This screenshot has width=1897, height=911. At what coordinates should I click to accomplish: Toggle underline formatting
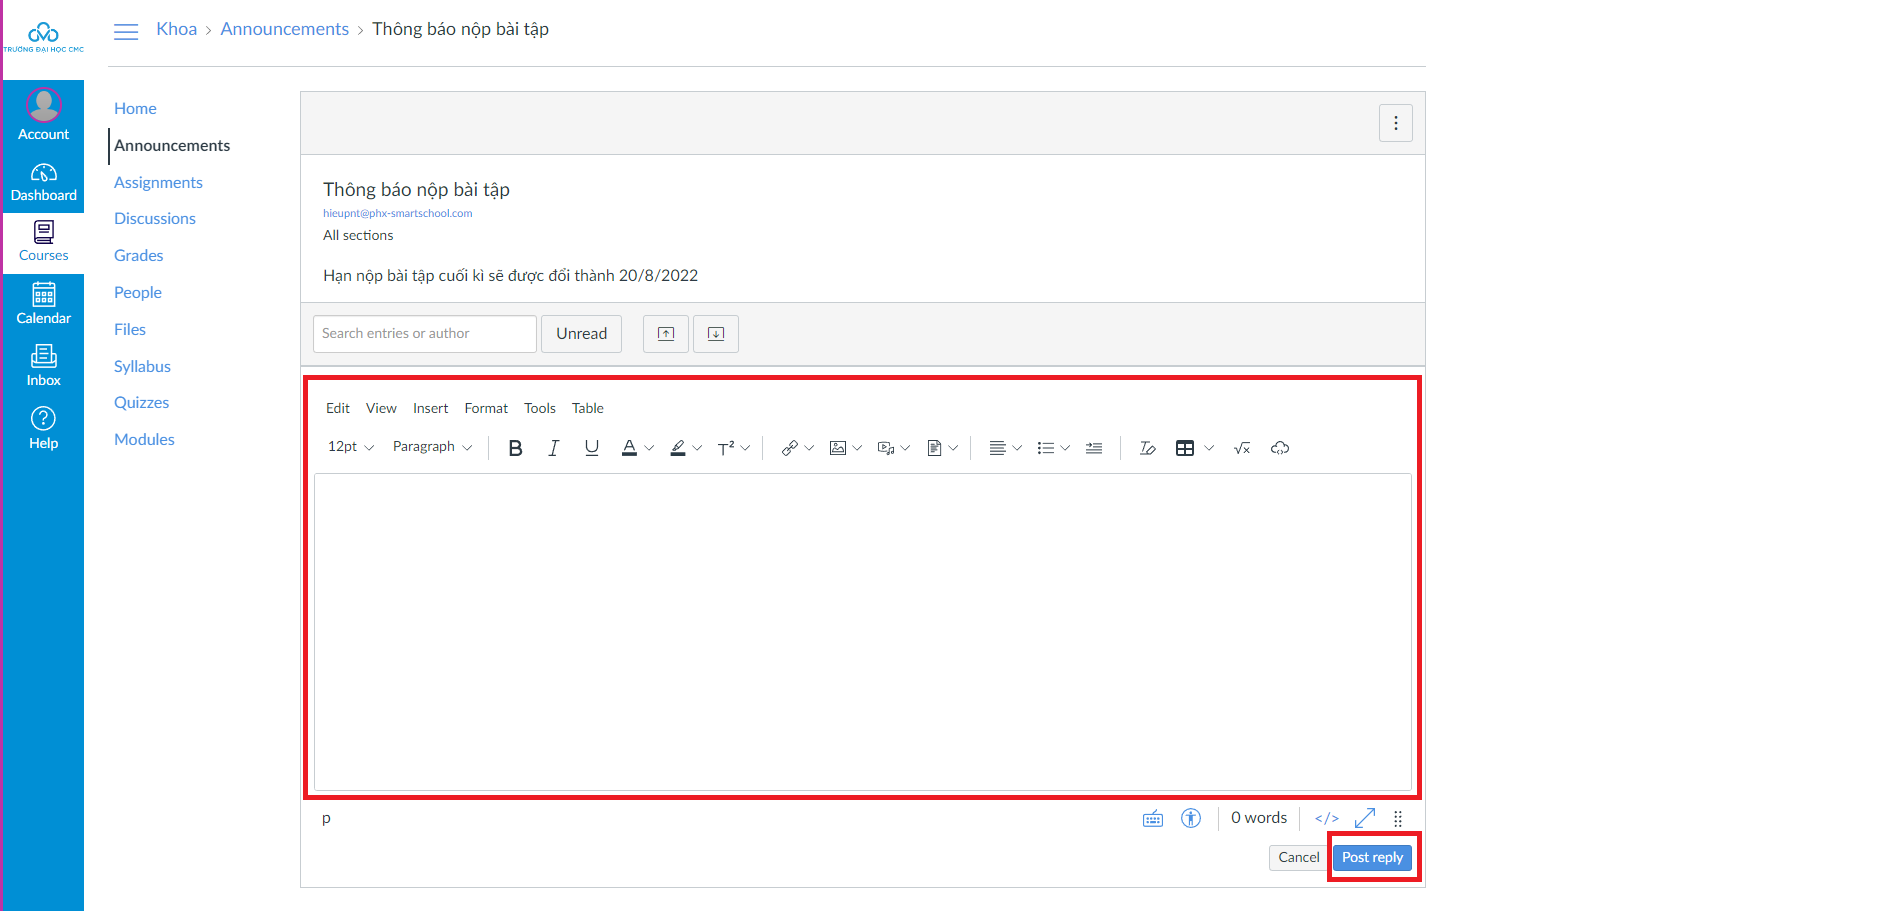(591, 448)
